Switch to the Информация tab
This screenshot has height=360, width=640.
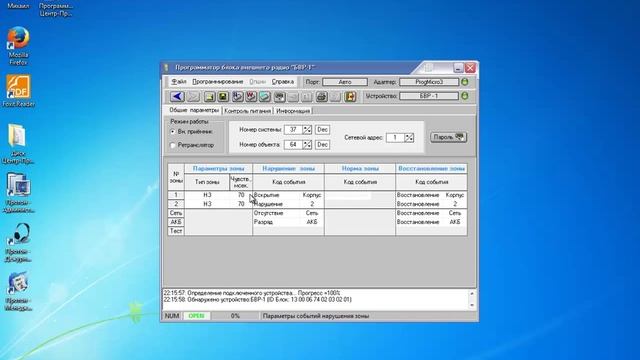point(293,111)
